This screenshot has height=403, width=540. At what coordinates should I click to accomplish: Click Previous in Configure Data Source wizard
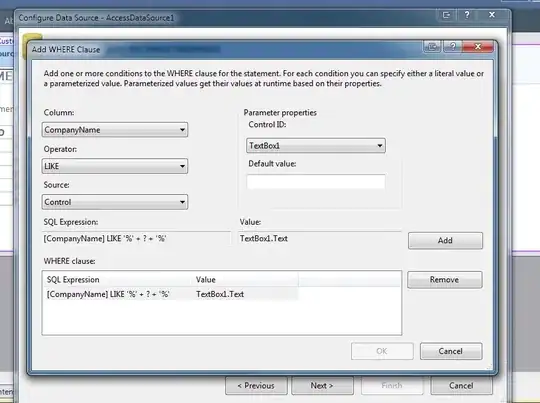(x=256, y=385)
